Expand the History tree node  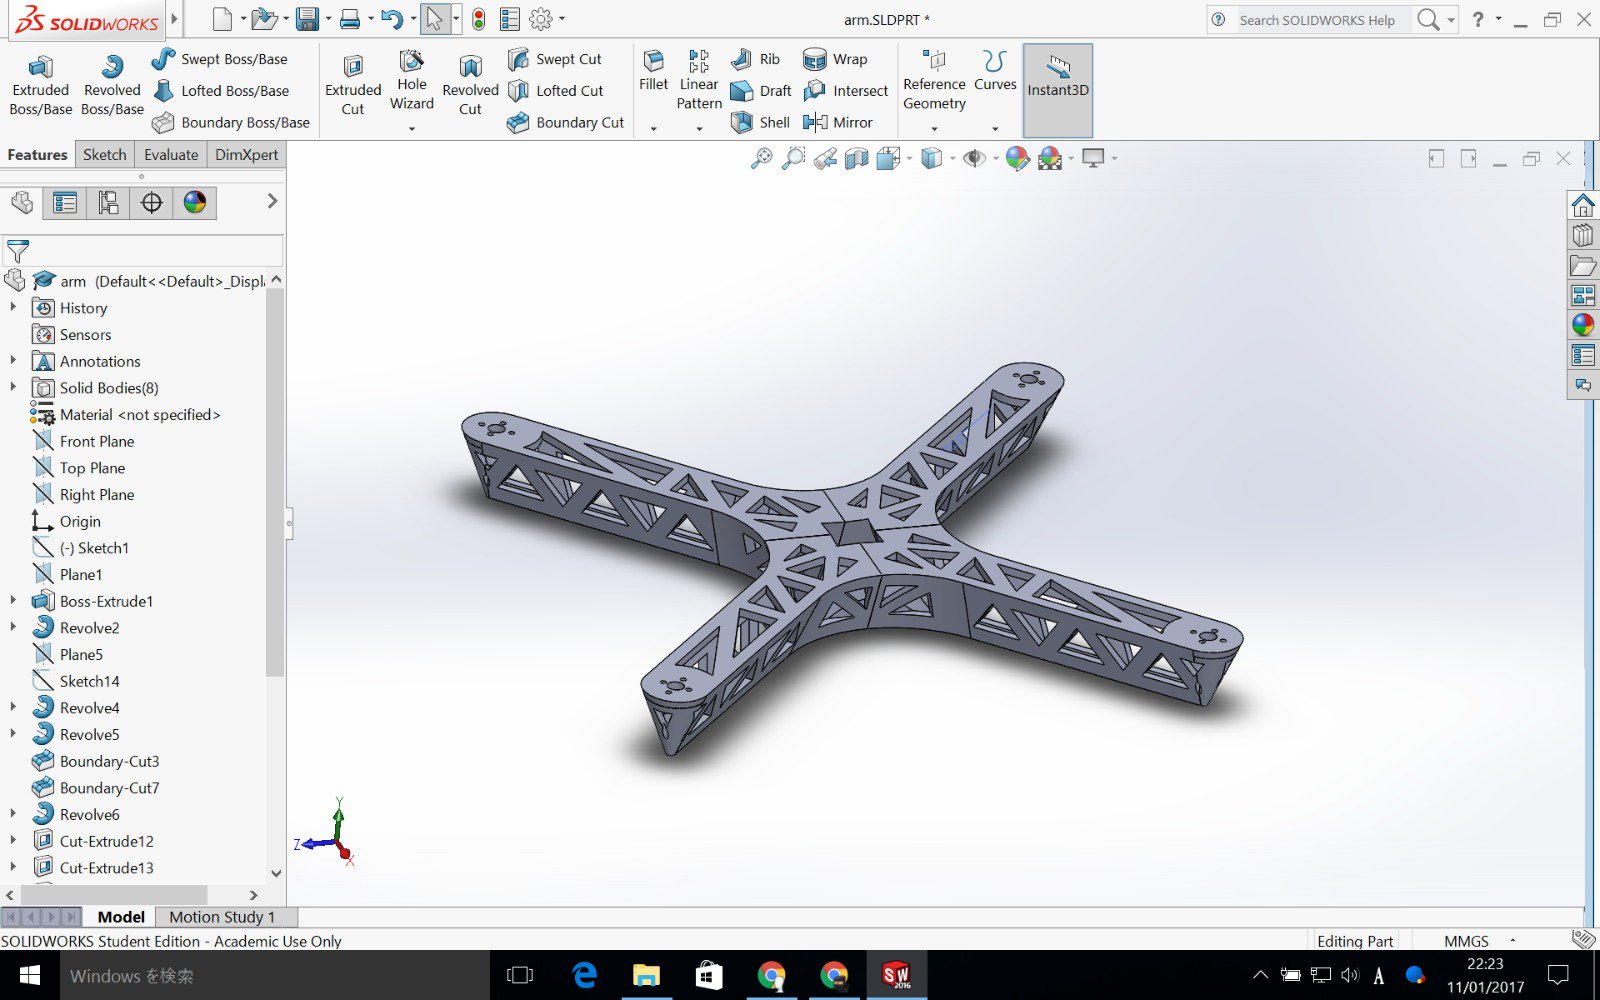coord(13,307)
